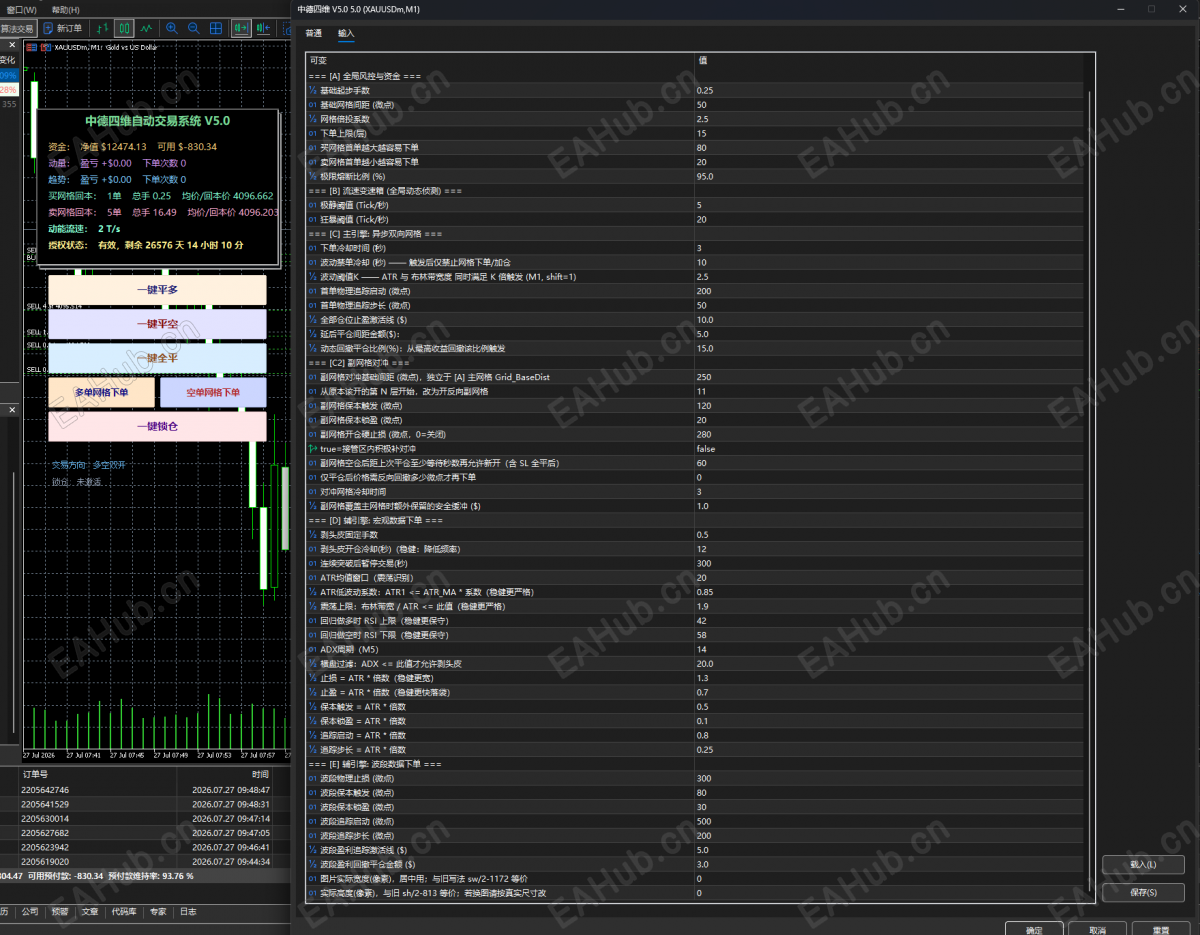This screenshot has height=935, width=1200.
Task: Toggle the chart shift icon
Action: click(x=265, y=28)
